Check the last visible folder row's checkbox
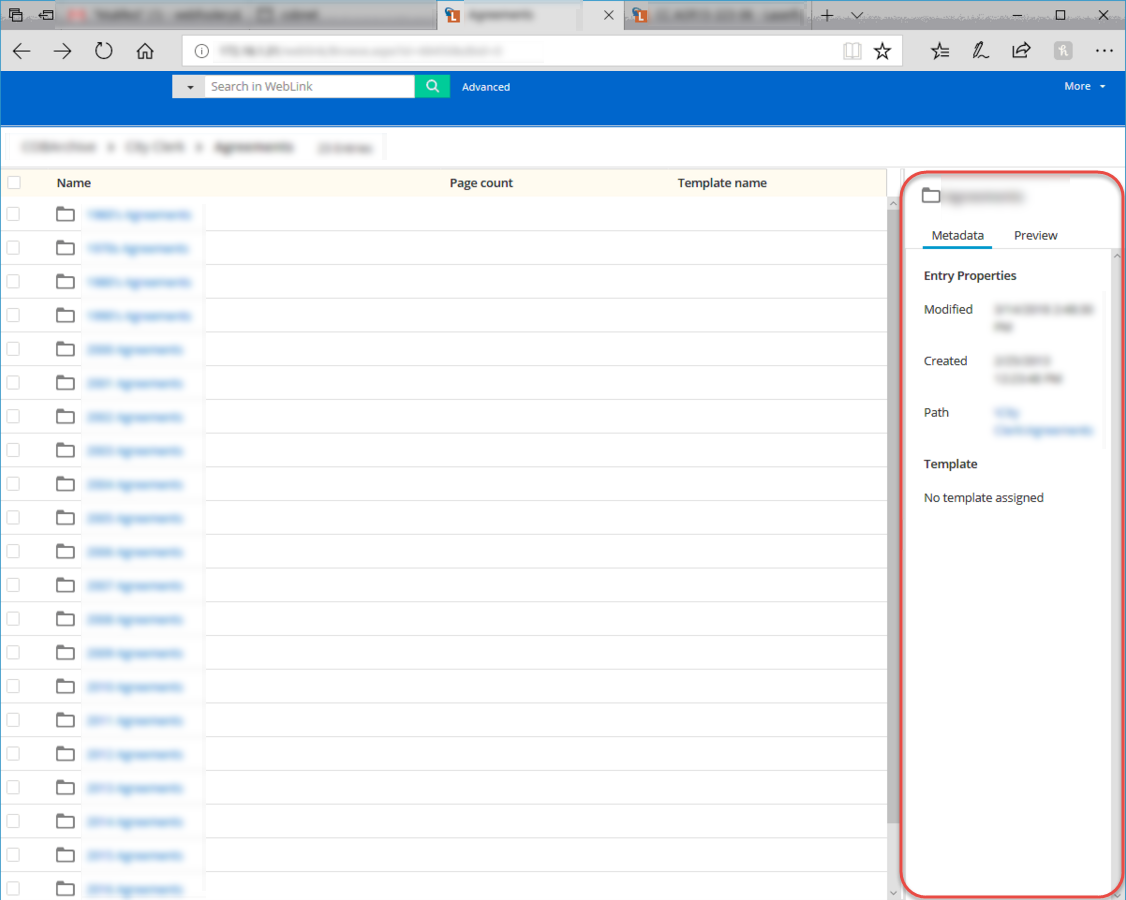 tap(14, 888)
